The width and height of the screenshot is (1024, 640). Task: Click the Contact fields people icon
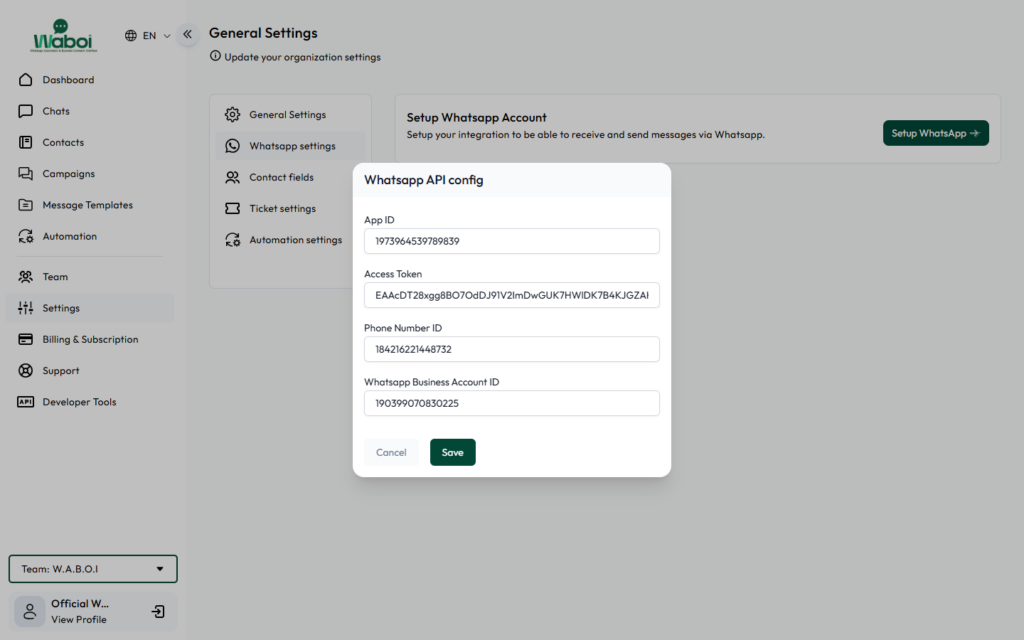pos(232,178)
